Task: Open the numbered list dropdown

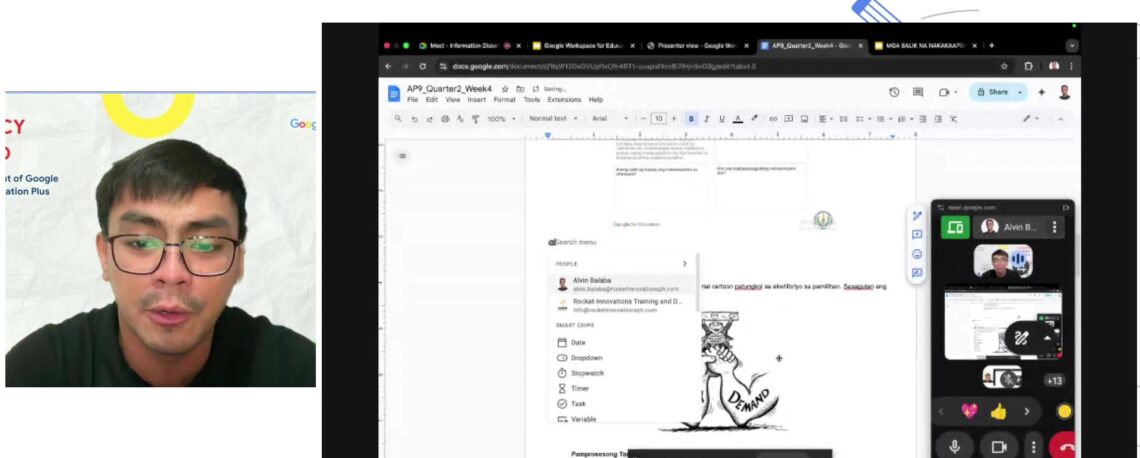Action: (904, 118)
